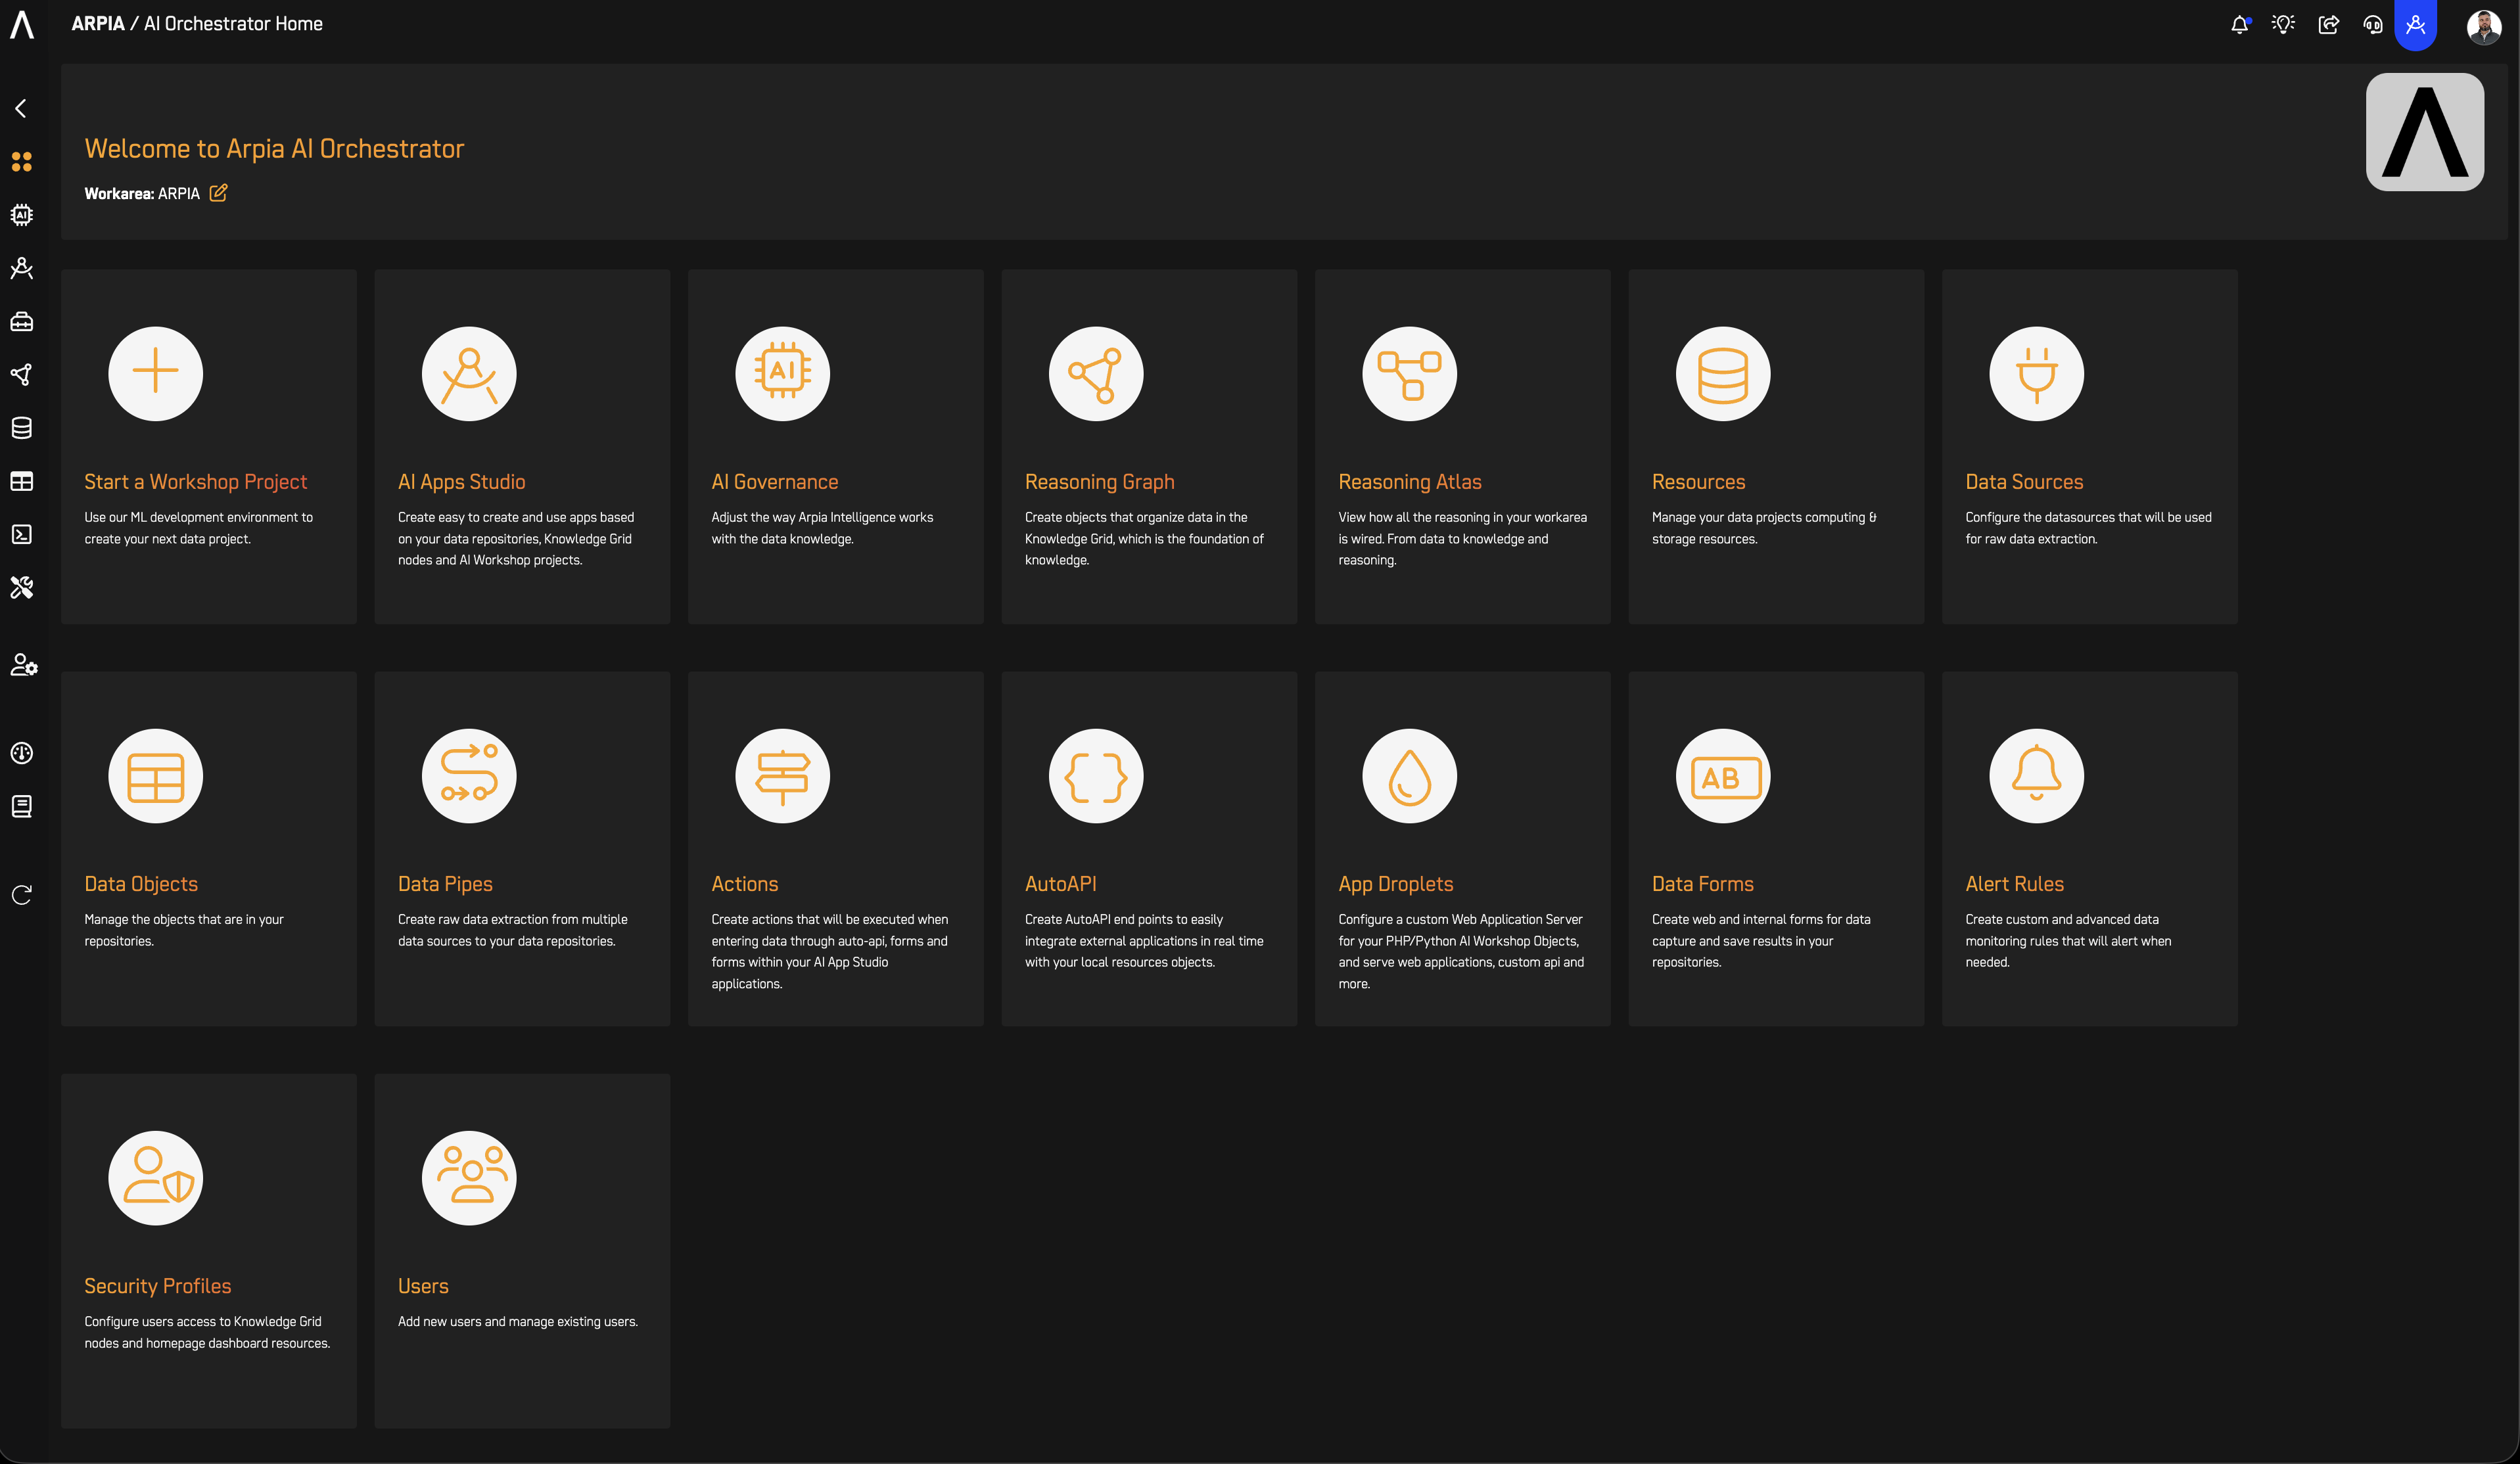This screenshot has height=1464, width=2520.
Task: Open the headset support icon
Action: pyautogui.click(x=2372, y=25)
